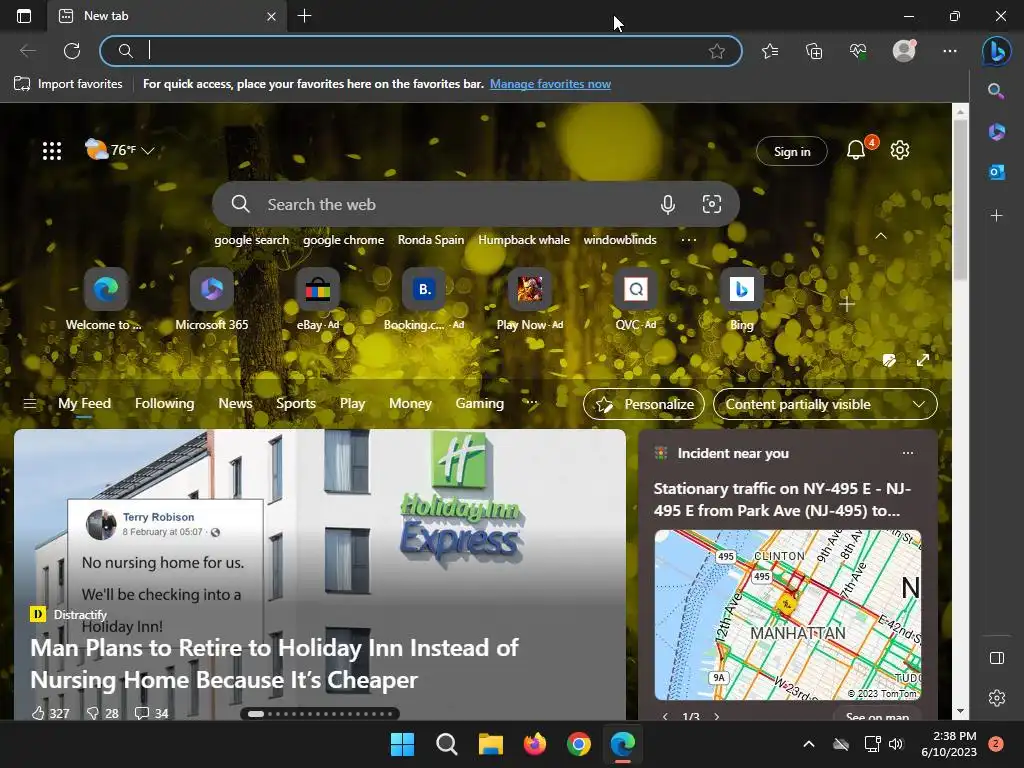Click the page vertical scrollbar thumb
Screen dimensions: 1024x768
pyautogui.click(x=960, y=199)
